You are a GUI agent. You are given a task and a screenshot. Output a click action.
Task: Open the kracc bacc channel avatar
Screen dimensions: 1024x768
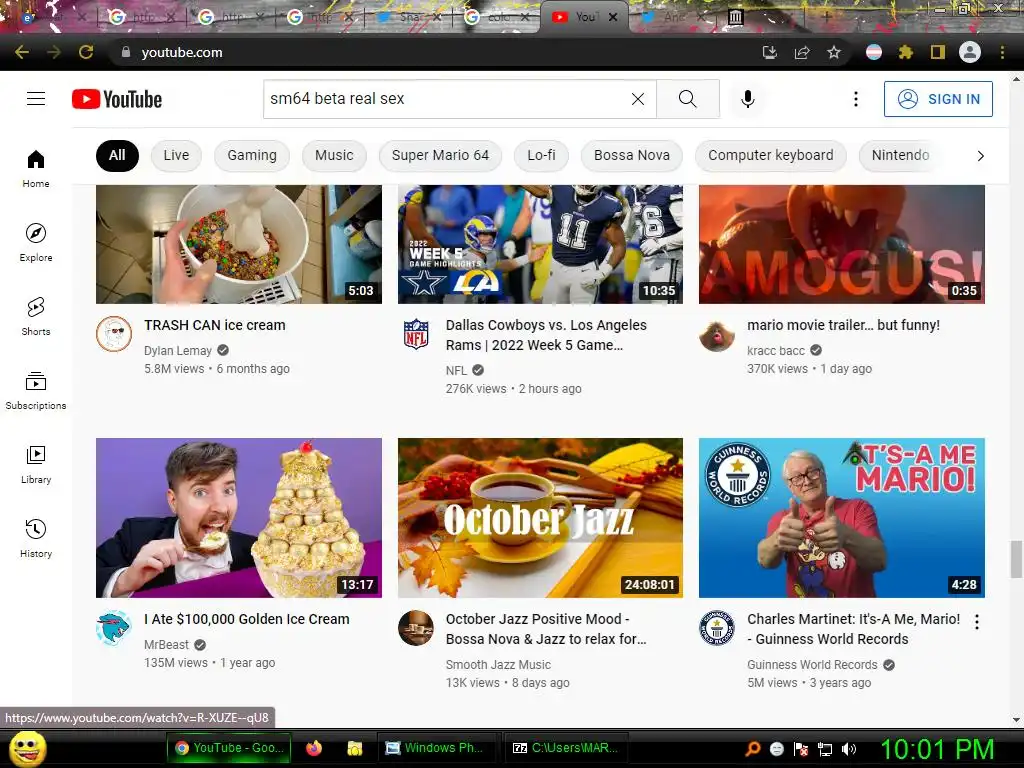(717, 334)
